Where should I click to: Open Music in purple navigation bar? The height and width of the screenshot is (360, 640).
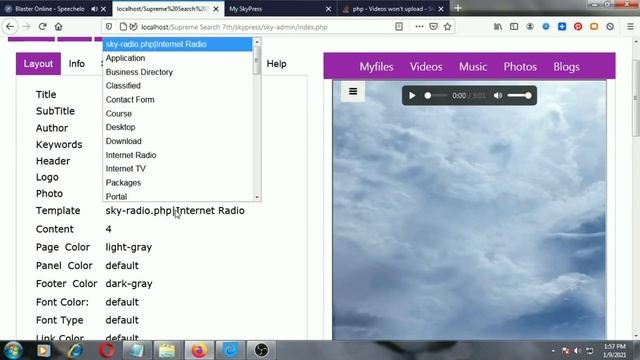(x=473, y=67)
